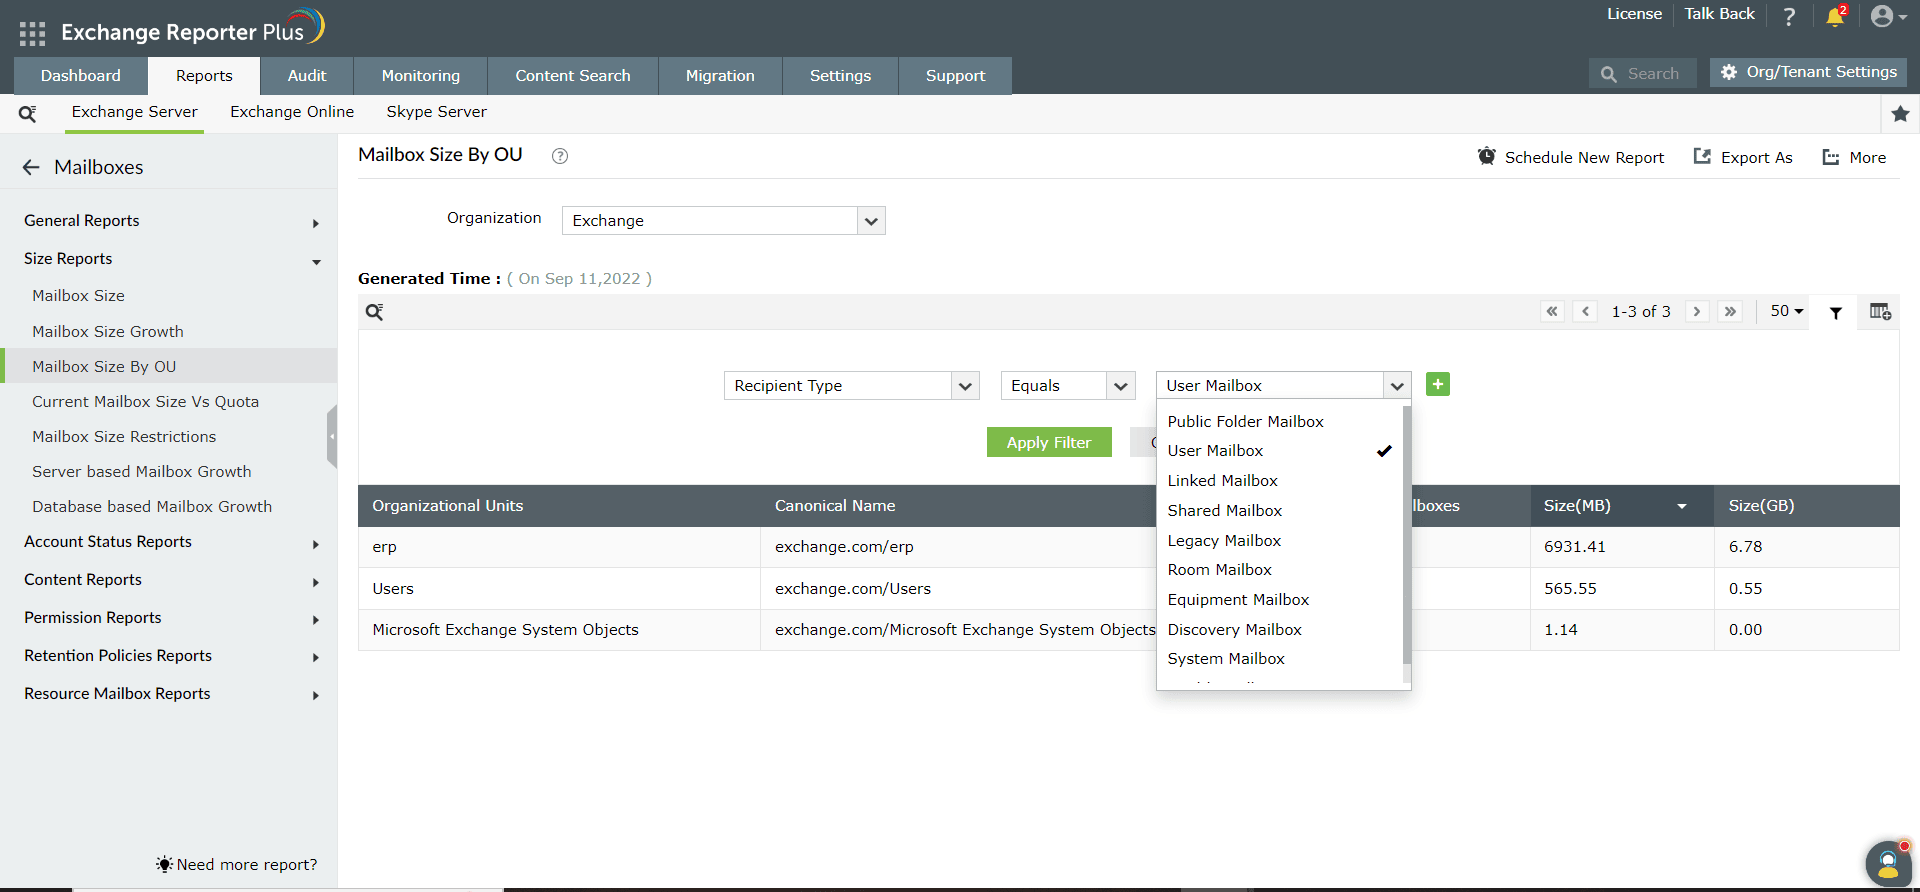Viewport: 1920px width, 892px height.
Task: Click the Apply Filter button
Action: pyautogui.click(x=1049, y=442)
